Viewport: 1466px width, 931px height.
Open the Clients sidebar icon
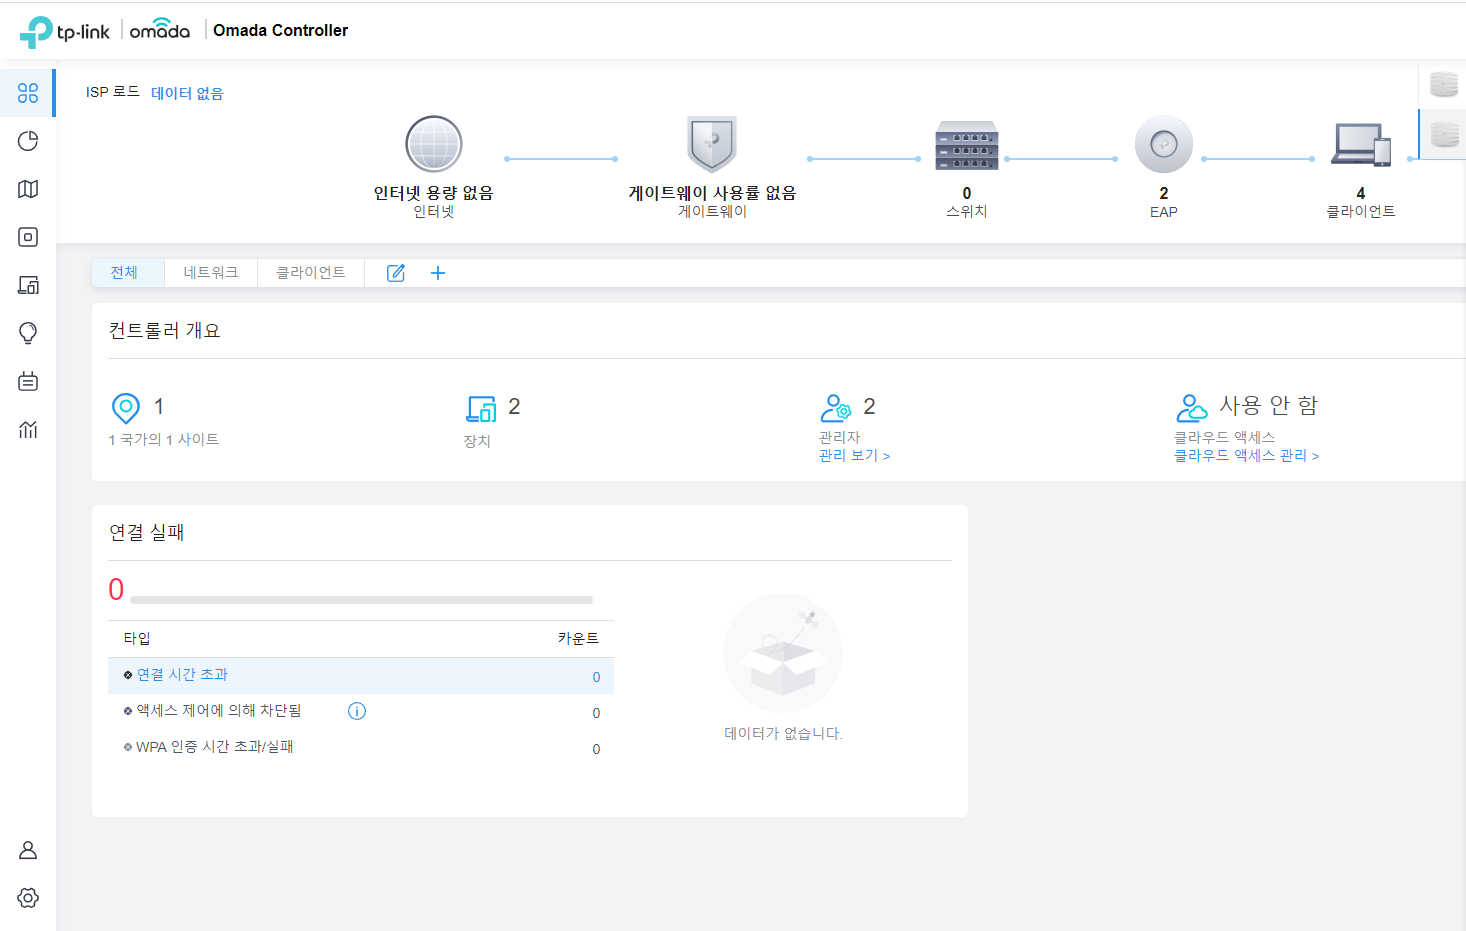pos(28,285)
